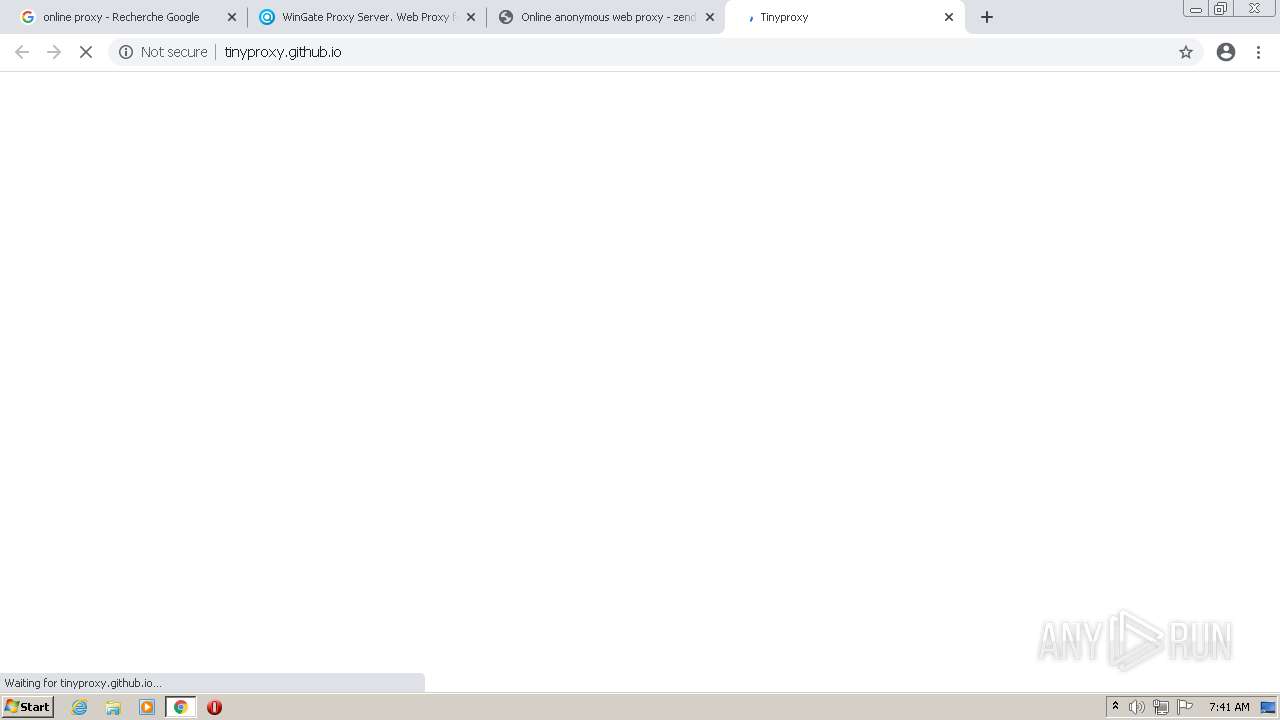The width and height of the screenshot is (1280, 720).
Task: Switch to the online proxy Google search tab
Action: point(128,17)
